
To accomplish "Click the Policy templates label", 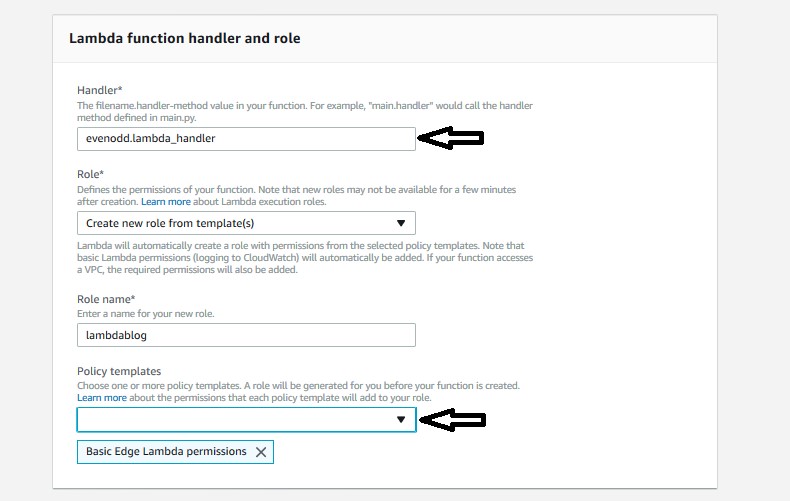I will [x=119, y=371].
